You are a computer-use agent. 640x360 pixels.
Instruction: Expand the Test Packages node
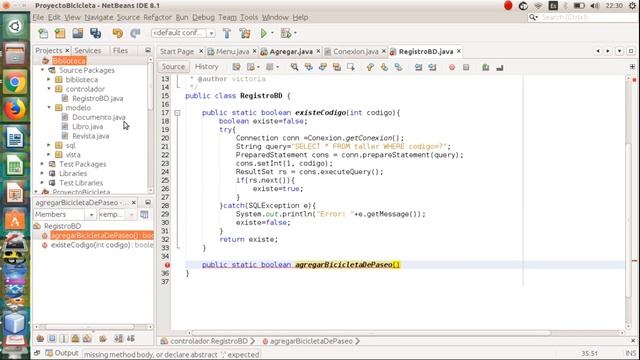click(42, 164)
